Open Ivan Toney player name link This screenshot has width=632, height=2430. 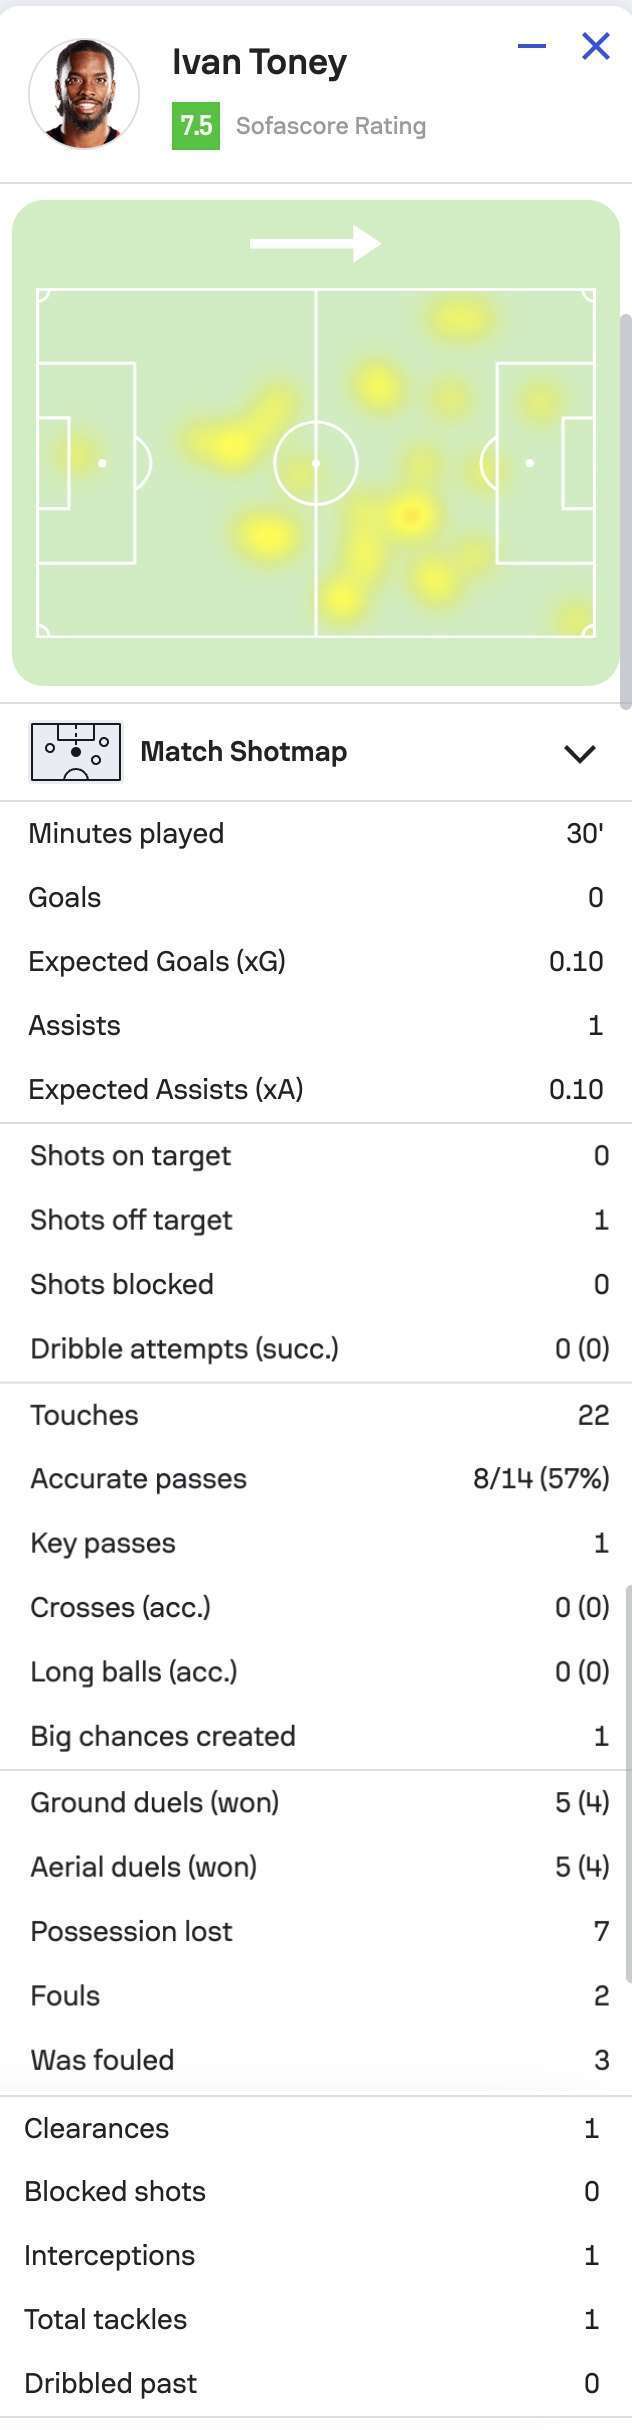tap(259, 62)
